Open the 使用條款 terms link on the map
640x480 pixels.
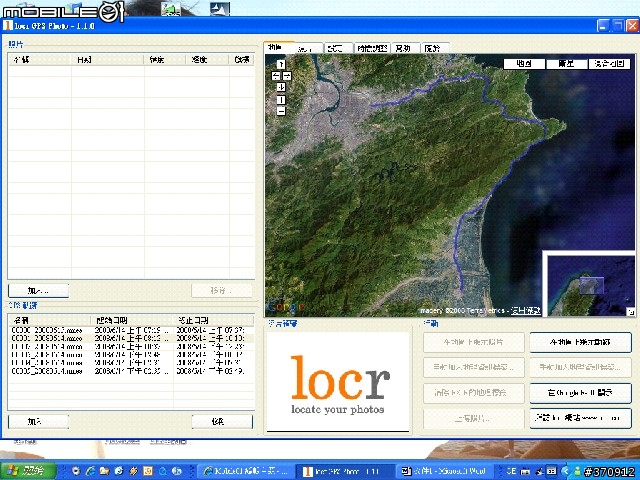tap(526, 311)
